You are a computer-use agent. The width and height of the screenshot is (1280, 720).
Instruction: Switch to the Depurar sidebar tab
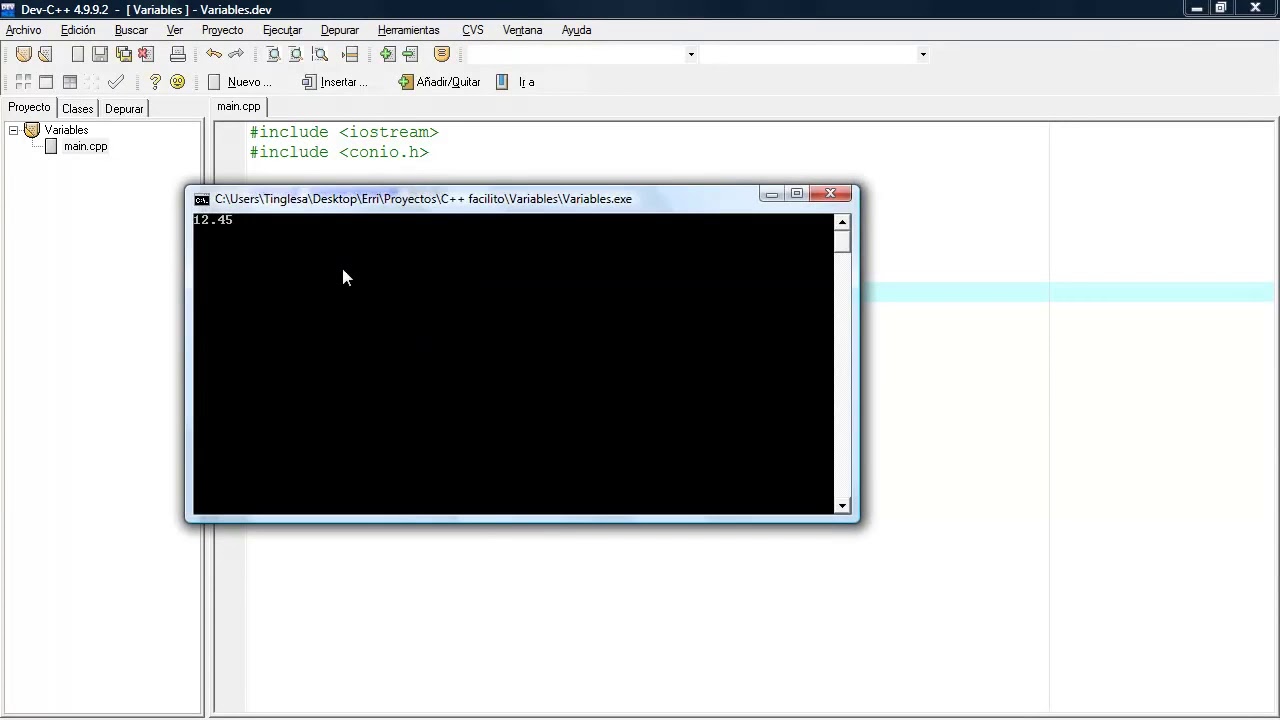tap(124, 109)
